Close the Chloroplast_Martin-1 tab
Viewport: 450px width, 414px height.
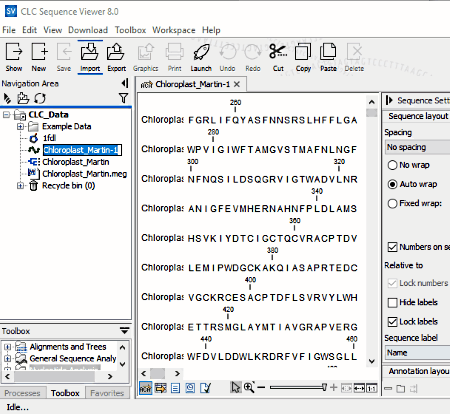pyautogui.click(x=237, y=84)
